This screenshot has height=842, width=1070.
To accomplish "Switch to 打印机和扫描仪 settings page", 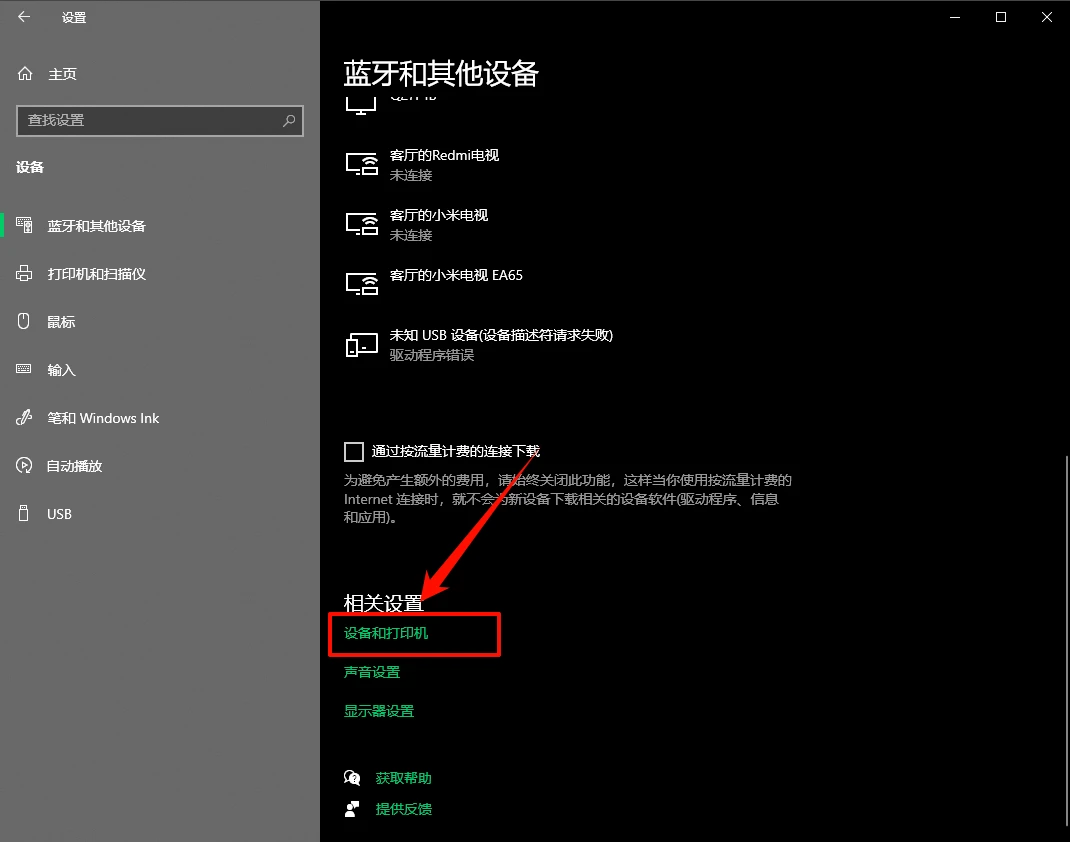I will tap(96, 274).
